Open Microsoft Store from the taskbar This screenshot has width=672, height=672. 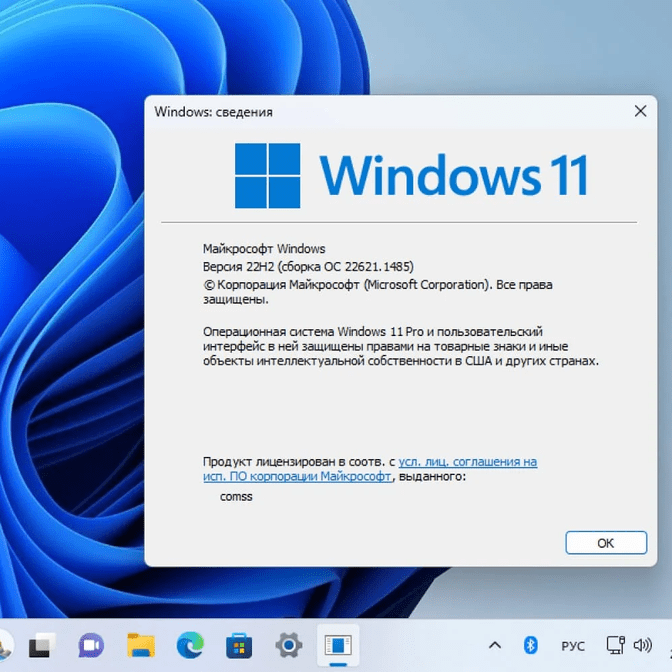(x=239, y=645)
